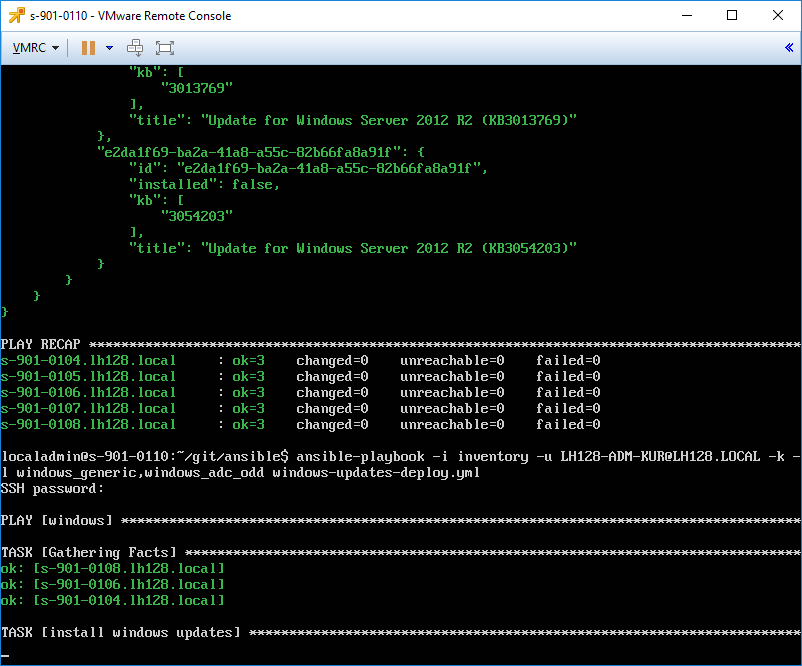Screen dimensions: 802x666
Task: Click ok: [s-901-0108.lh128.local] line
Action: click(113, 568)
